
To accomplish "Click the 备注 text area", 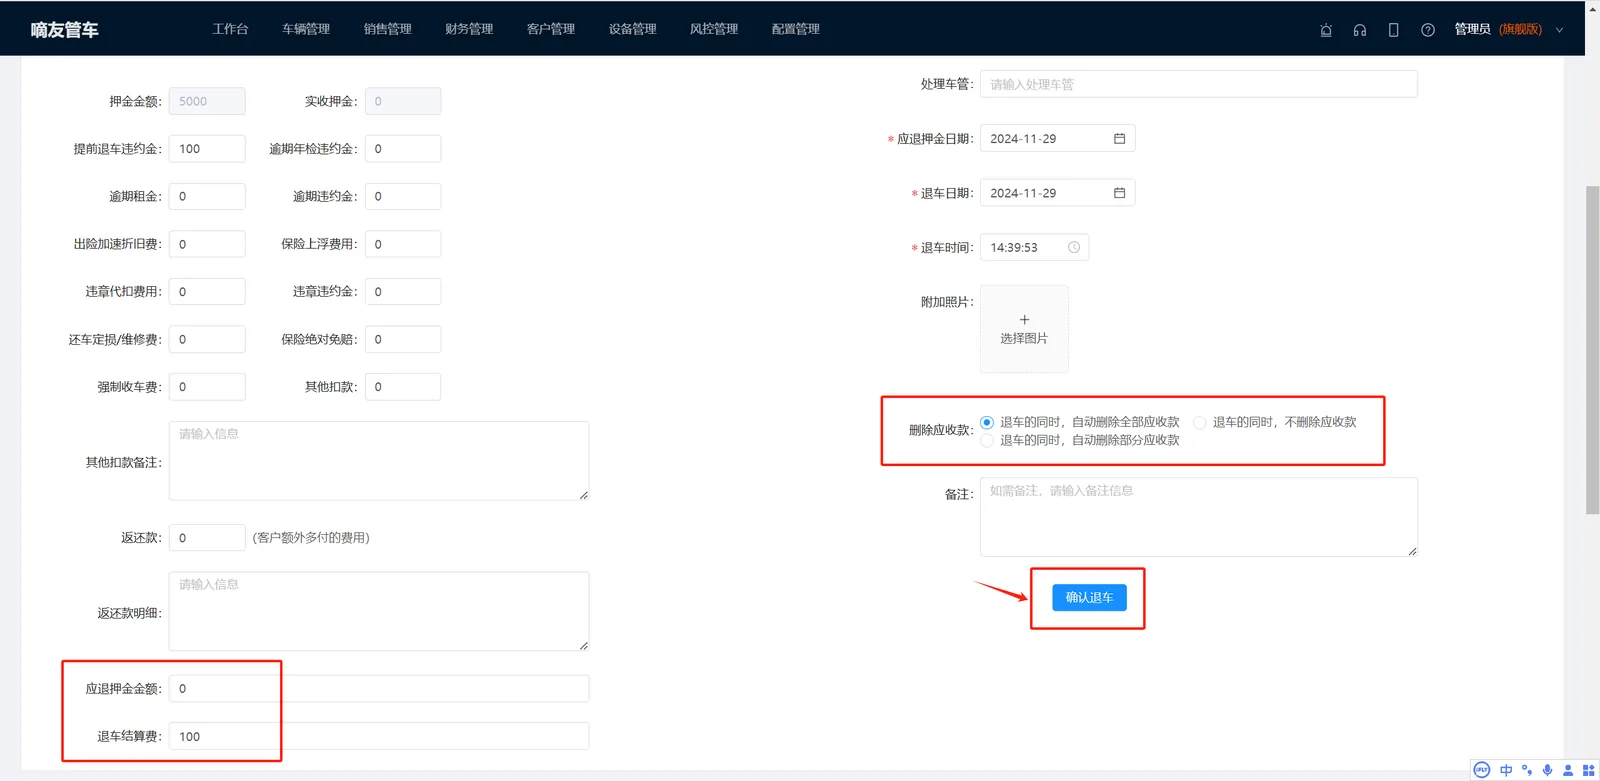I will [1198, 517].
